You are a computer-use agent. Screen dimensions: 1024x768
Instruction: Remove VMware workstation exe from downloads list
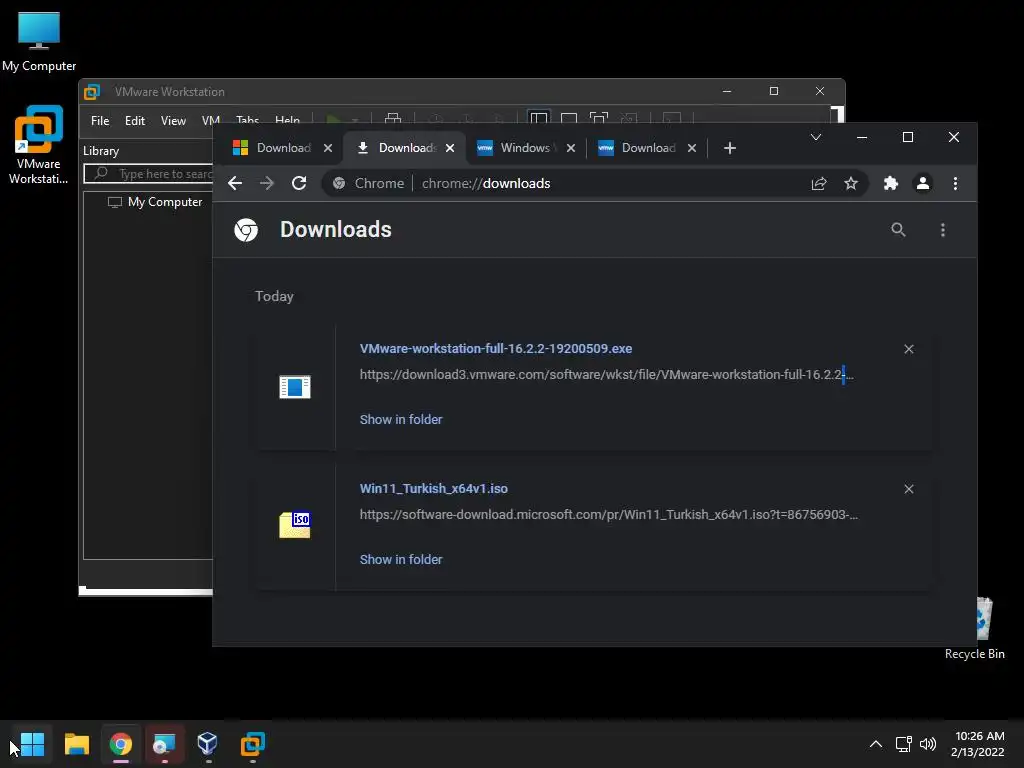click(x=909, y=349)
